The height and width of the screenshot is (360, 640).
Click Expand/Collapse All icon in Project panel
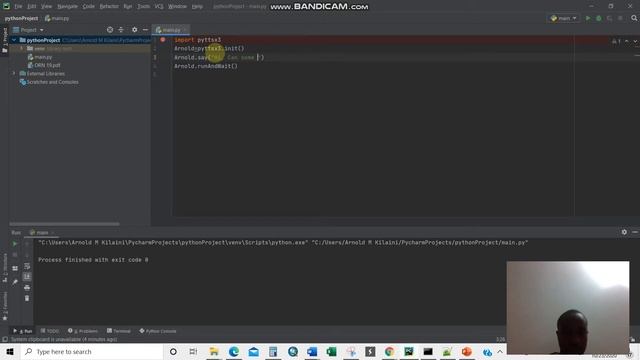coord(121,30)
